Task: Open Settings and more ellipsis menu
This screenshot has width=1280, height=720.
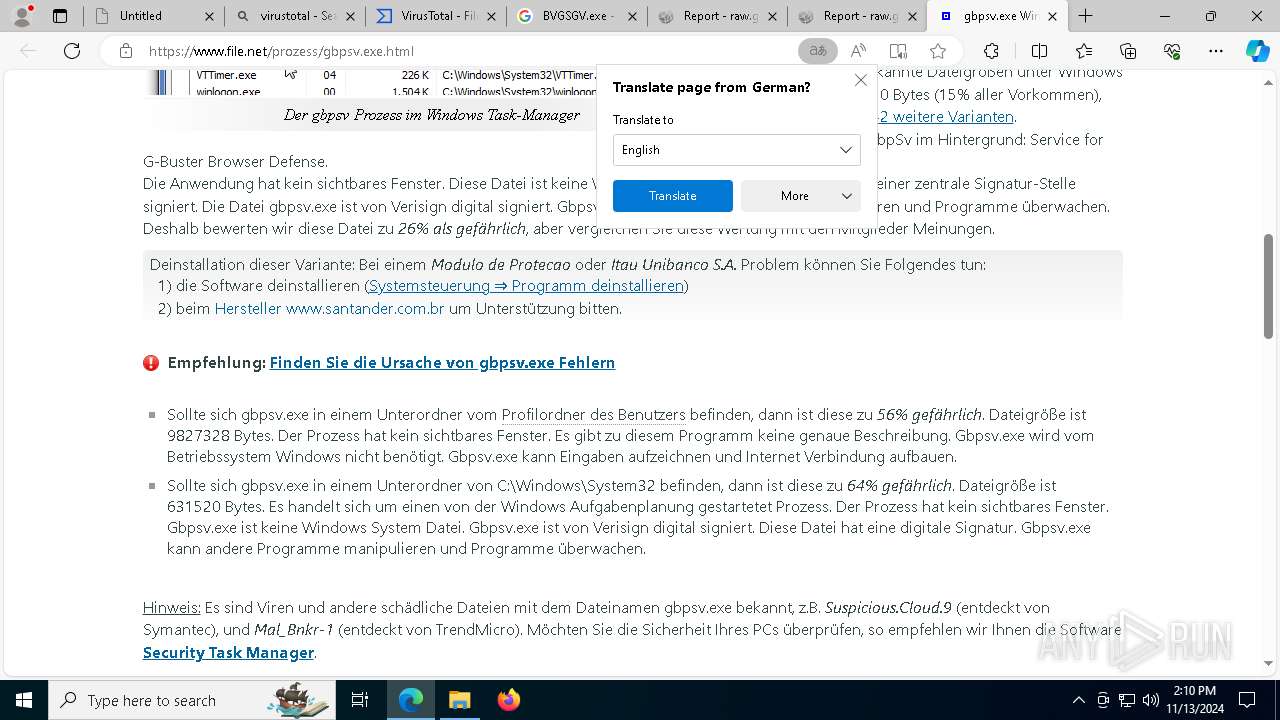Action: 1216,51
